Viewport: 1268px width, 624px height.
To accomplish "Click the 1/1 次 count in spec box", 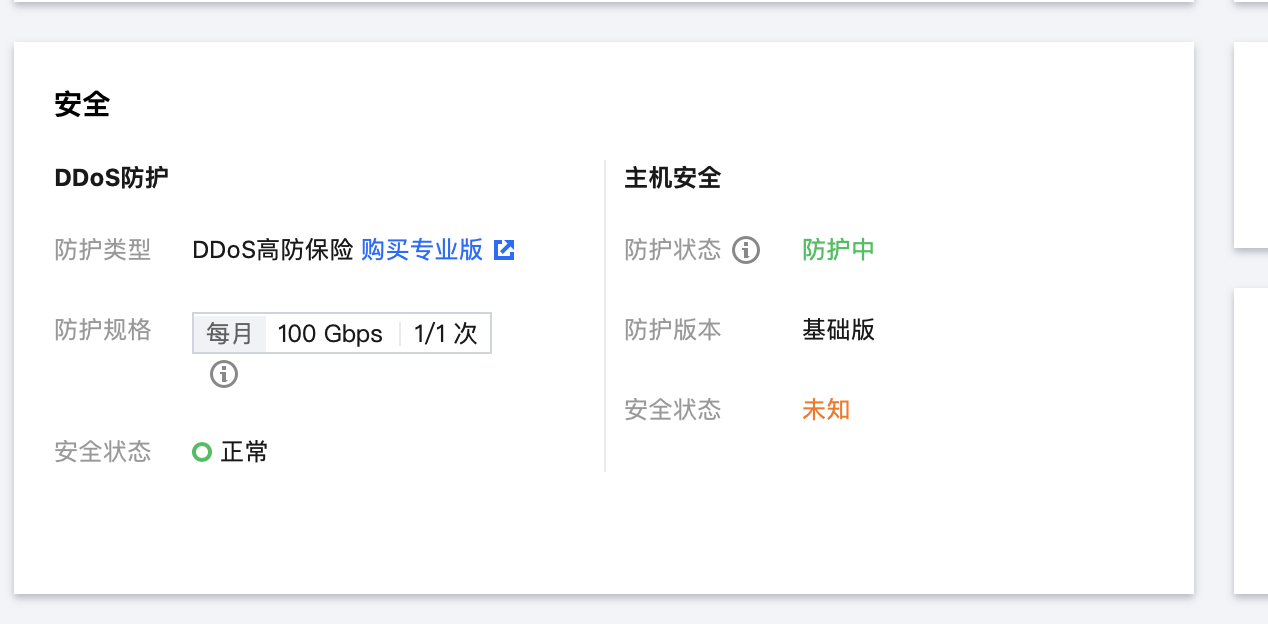I will (x=445, y=334).
